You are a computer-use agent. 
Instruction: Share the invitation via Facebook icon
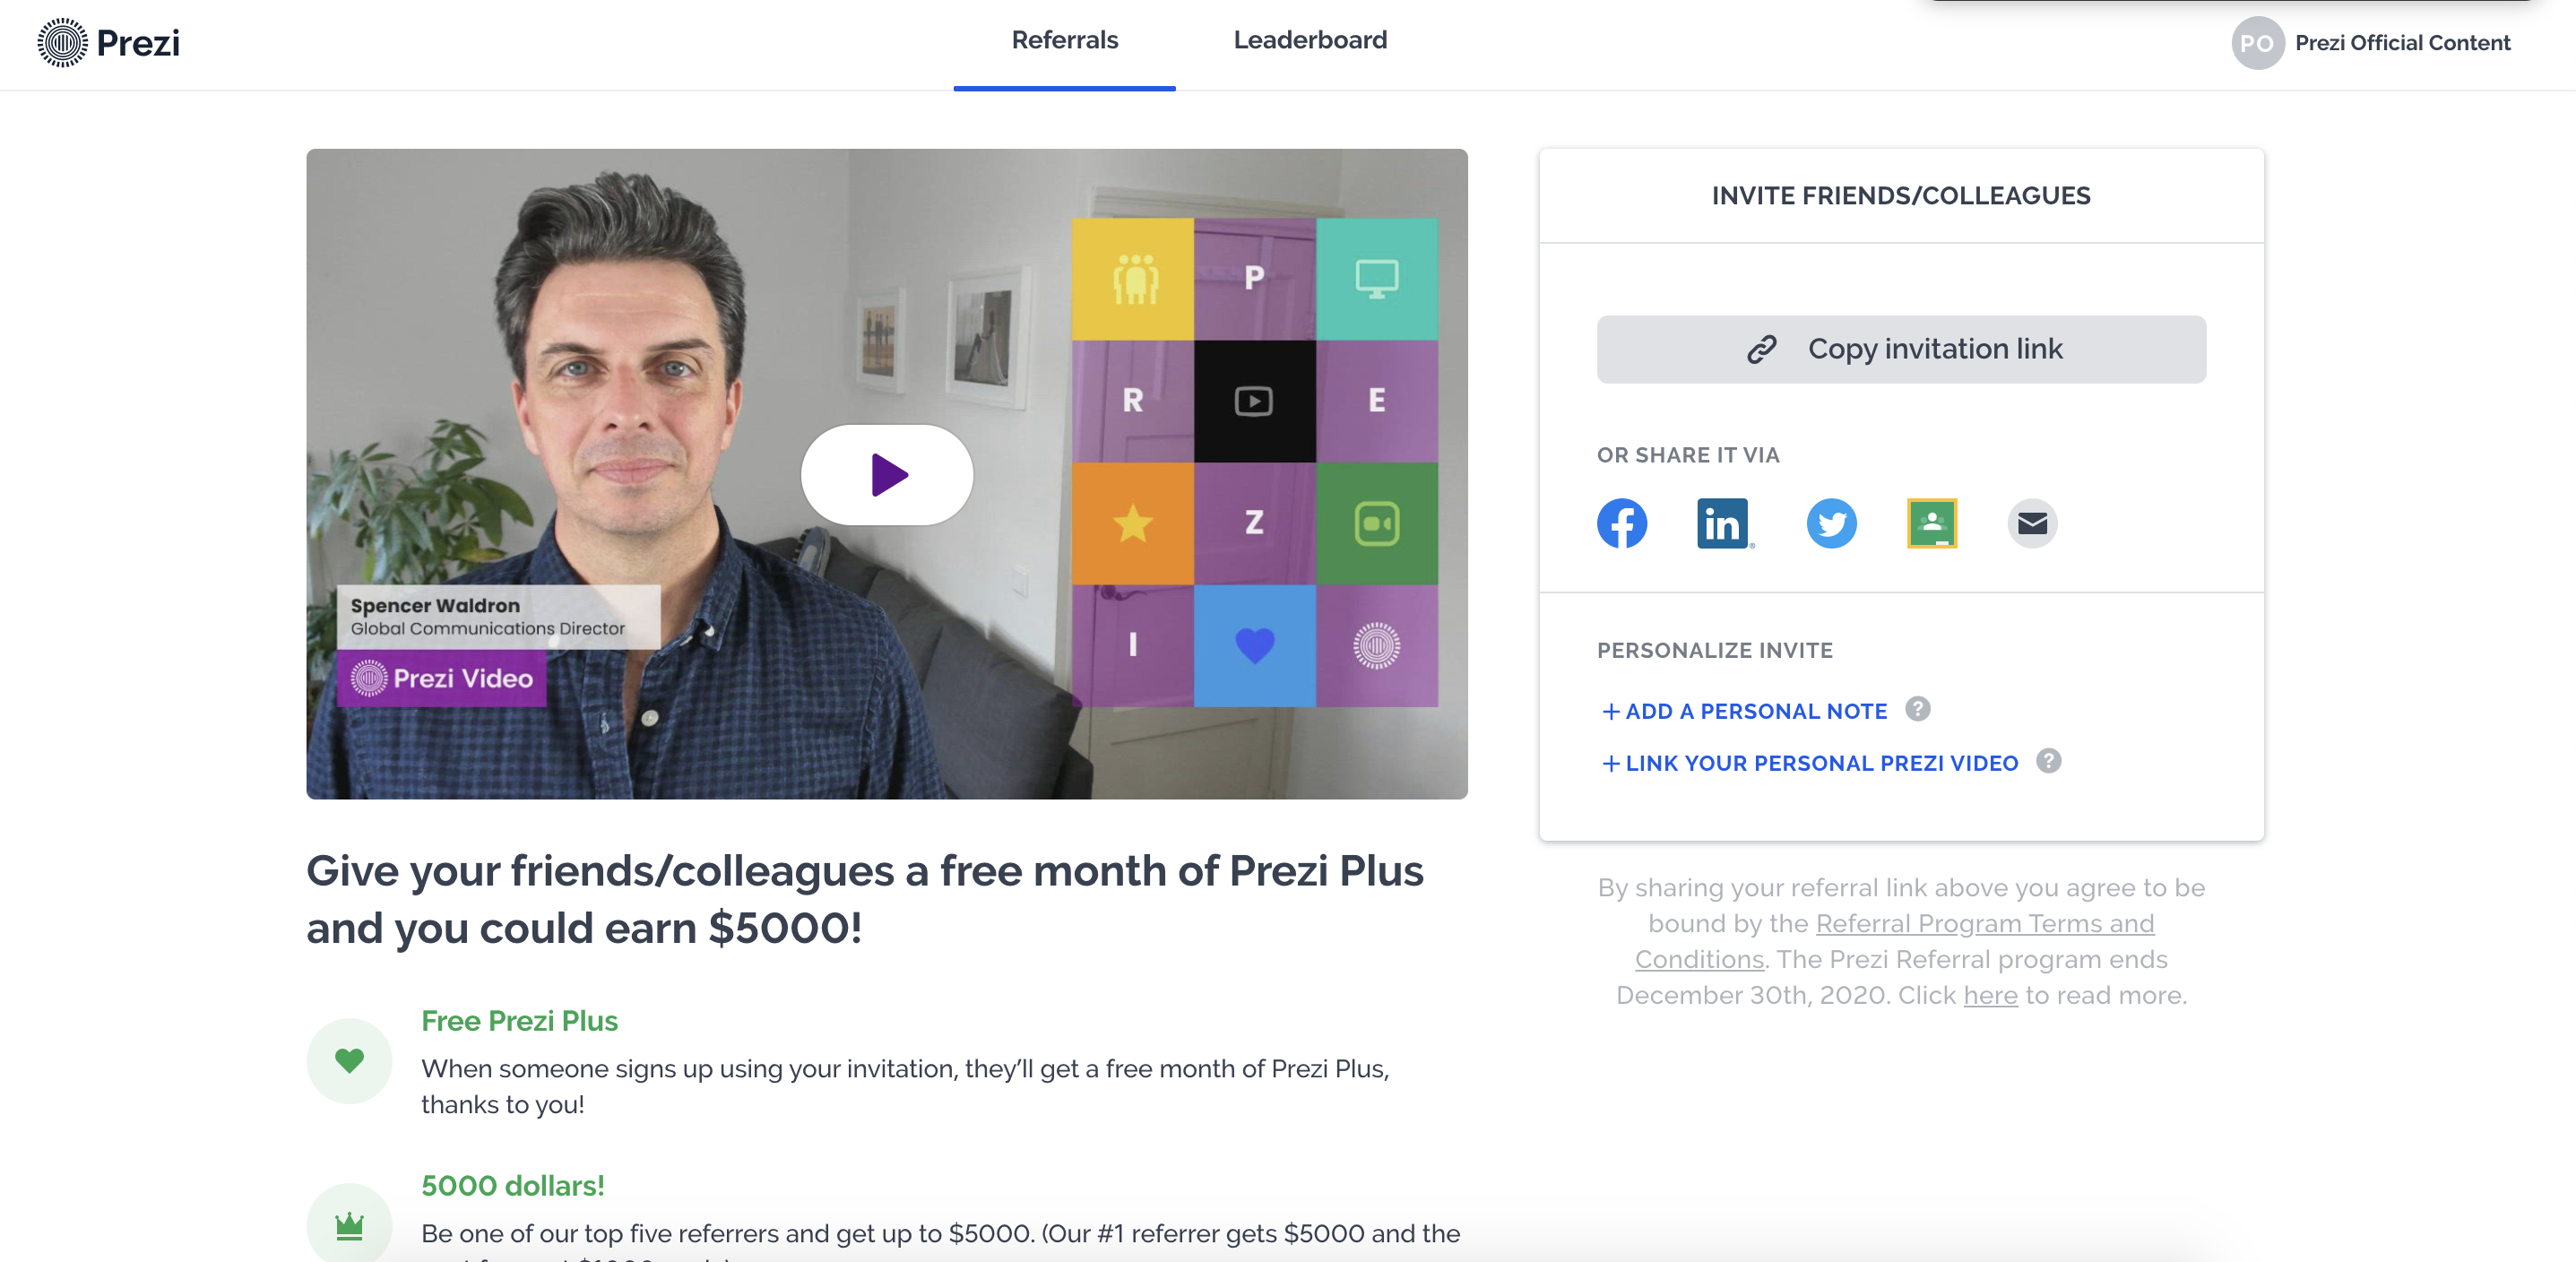[1621, 523]
